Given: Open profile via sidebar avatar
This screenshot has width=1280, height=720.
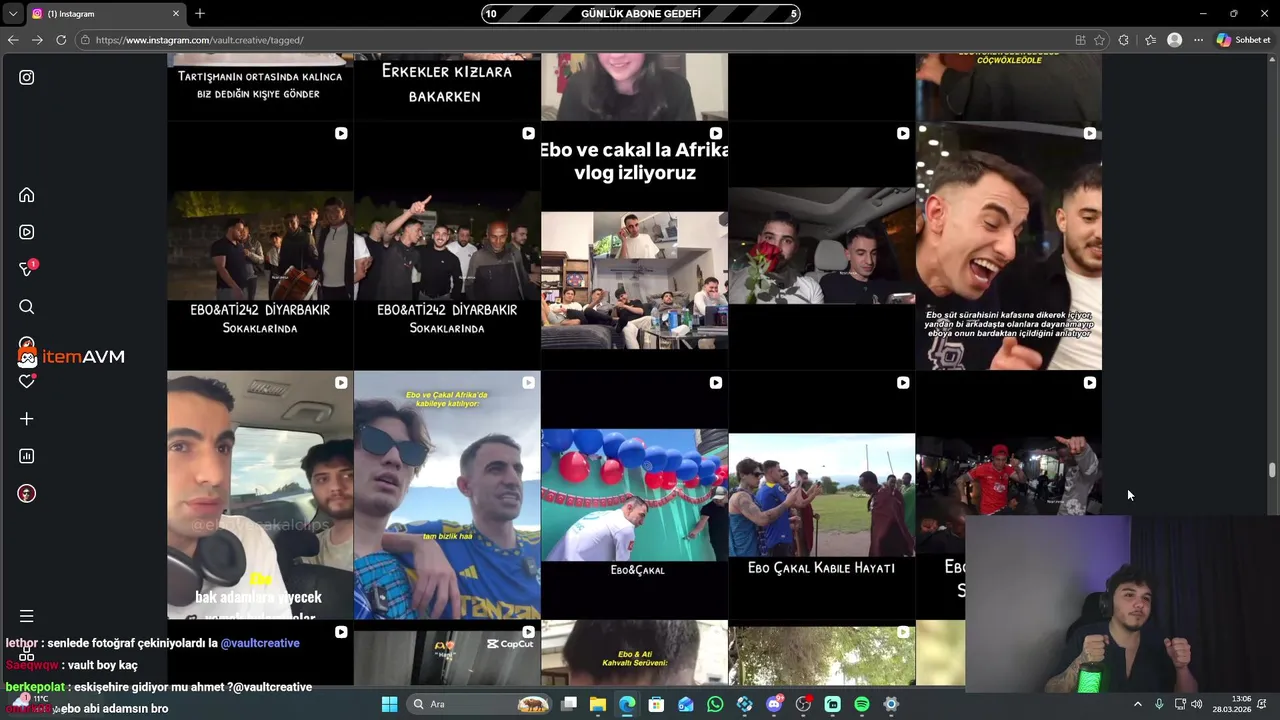Looking at the screenshot, I should point(27,494).
